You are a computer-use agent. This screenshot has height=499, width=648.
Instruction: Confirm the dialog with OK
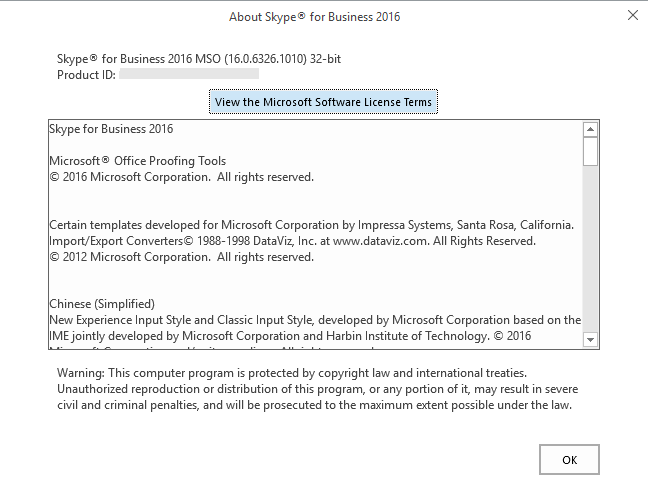click(569, 460)
